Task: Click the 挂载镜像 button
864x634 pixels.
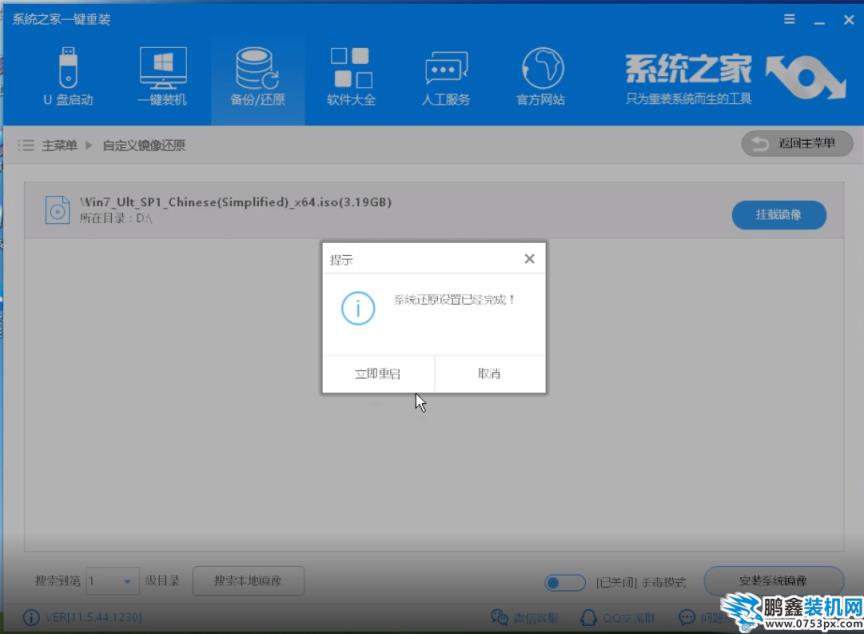Action: tap(779, 215)
